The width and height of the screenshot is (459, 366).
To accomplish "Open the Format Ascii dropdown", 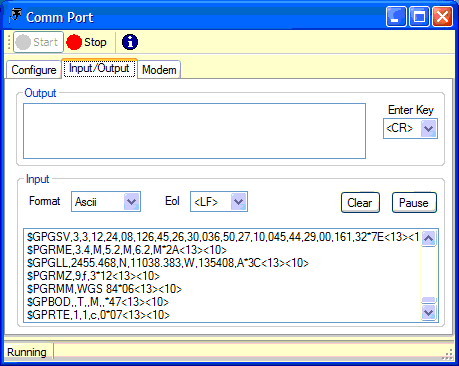I will click(x=132, y=201).
